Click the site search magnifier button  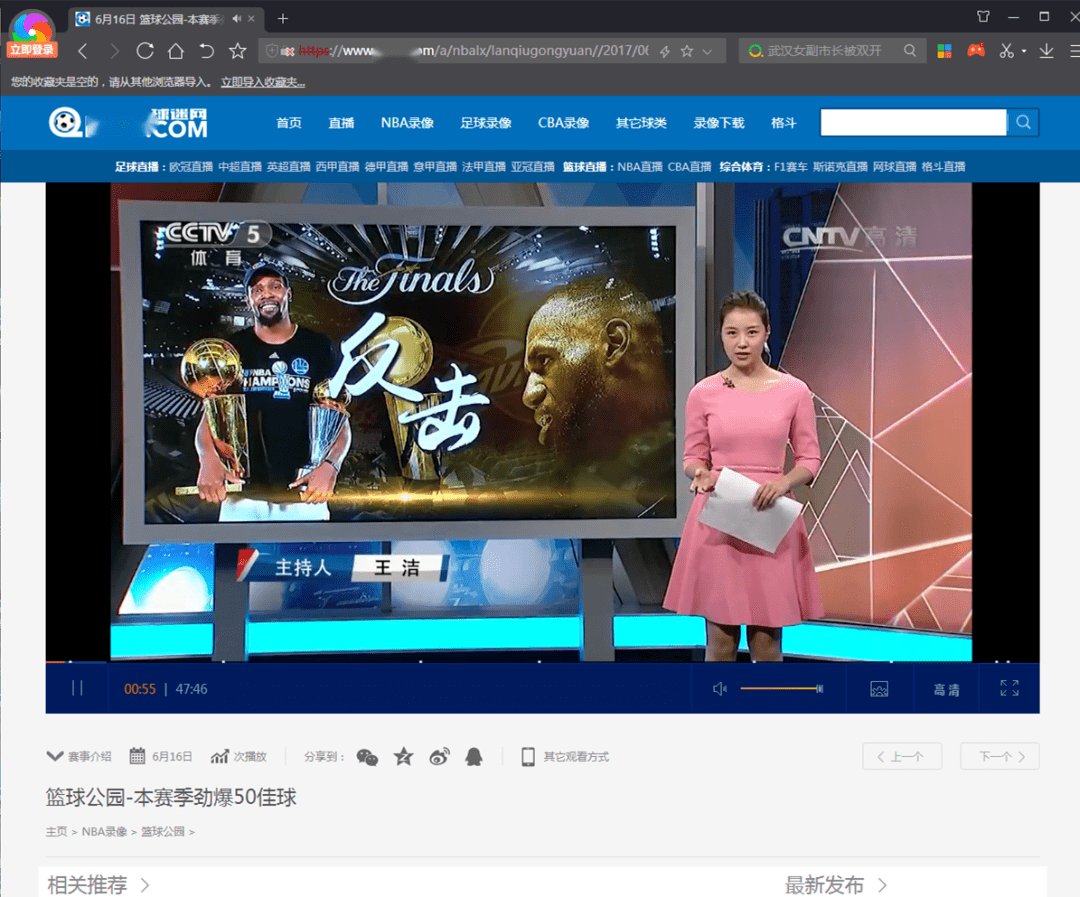[1023, 122]
